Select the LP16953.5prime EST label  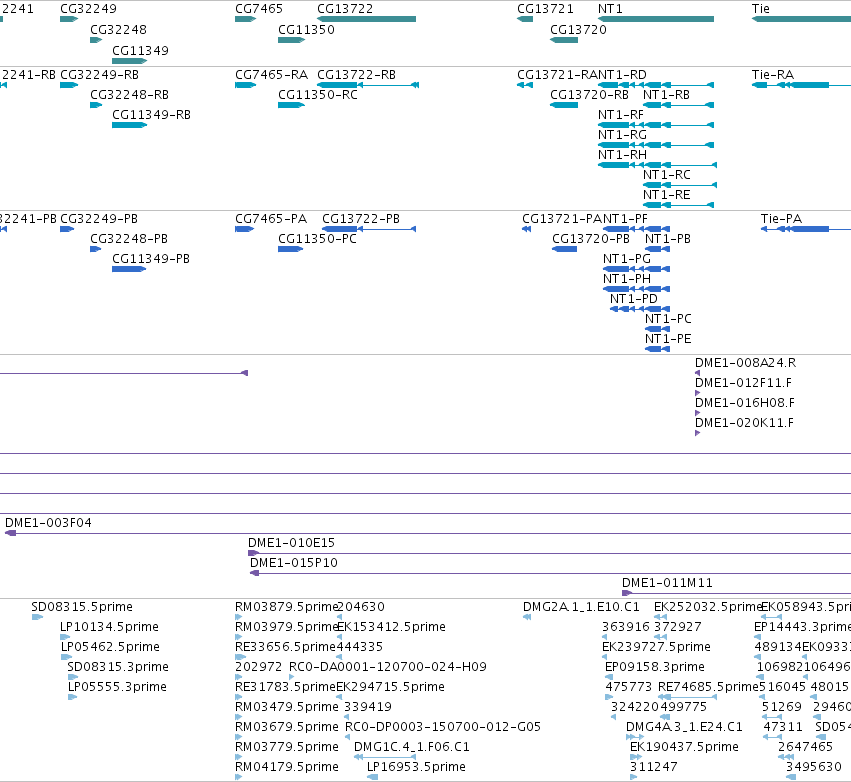(x=416, y=767)
